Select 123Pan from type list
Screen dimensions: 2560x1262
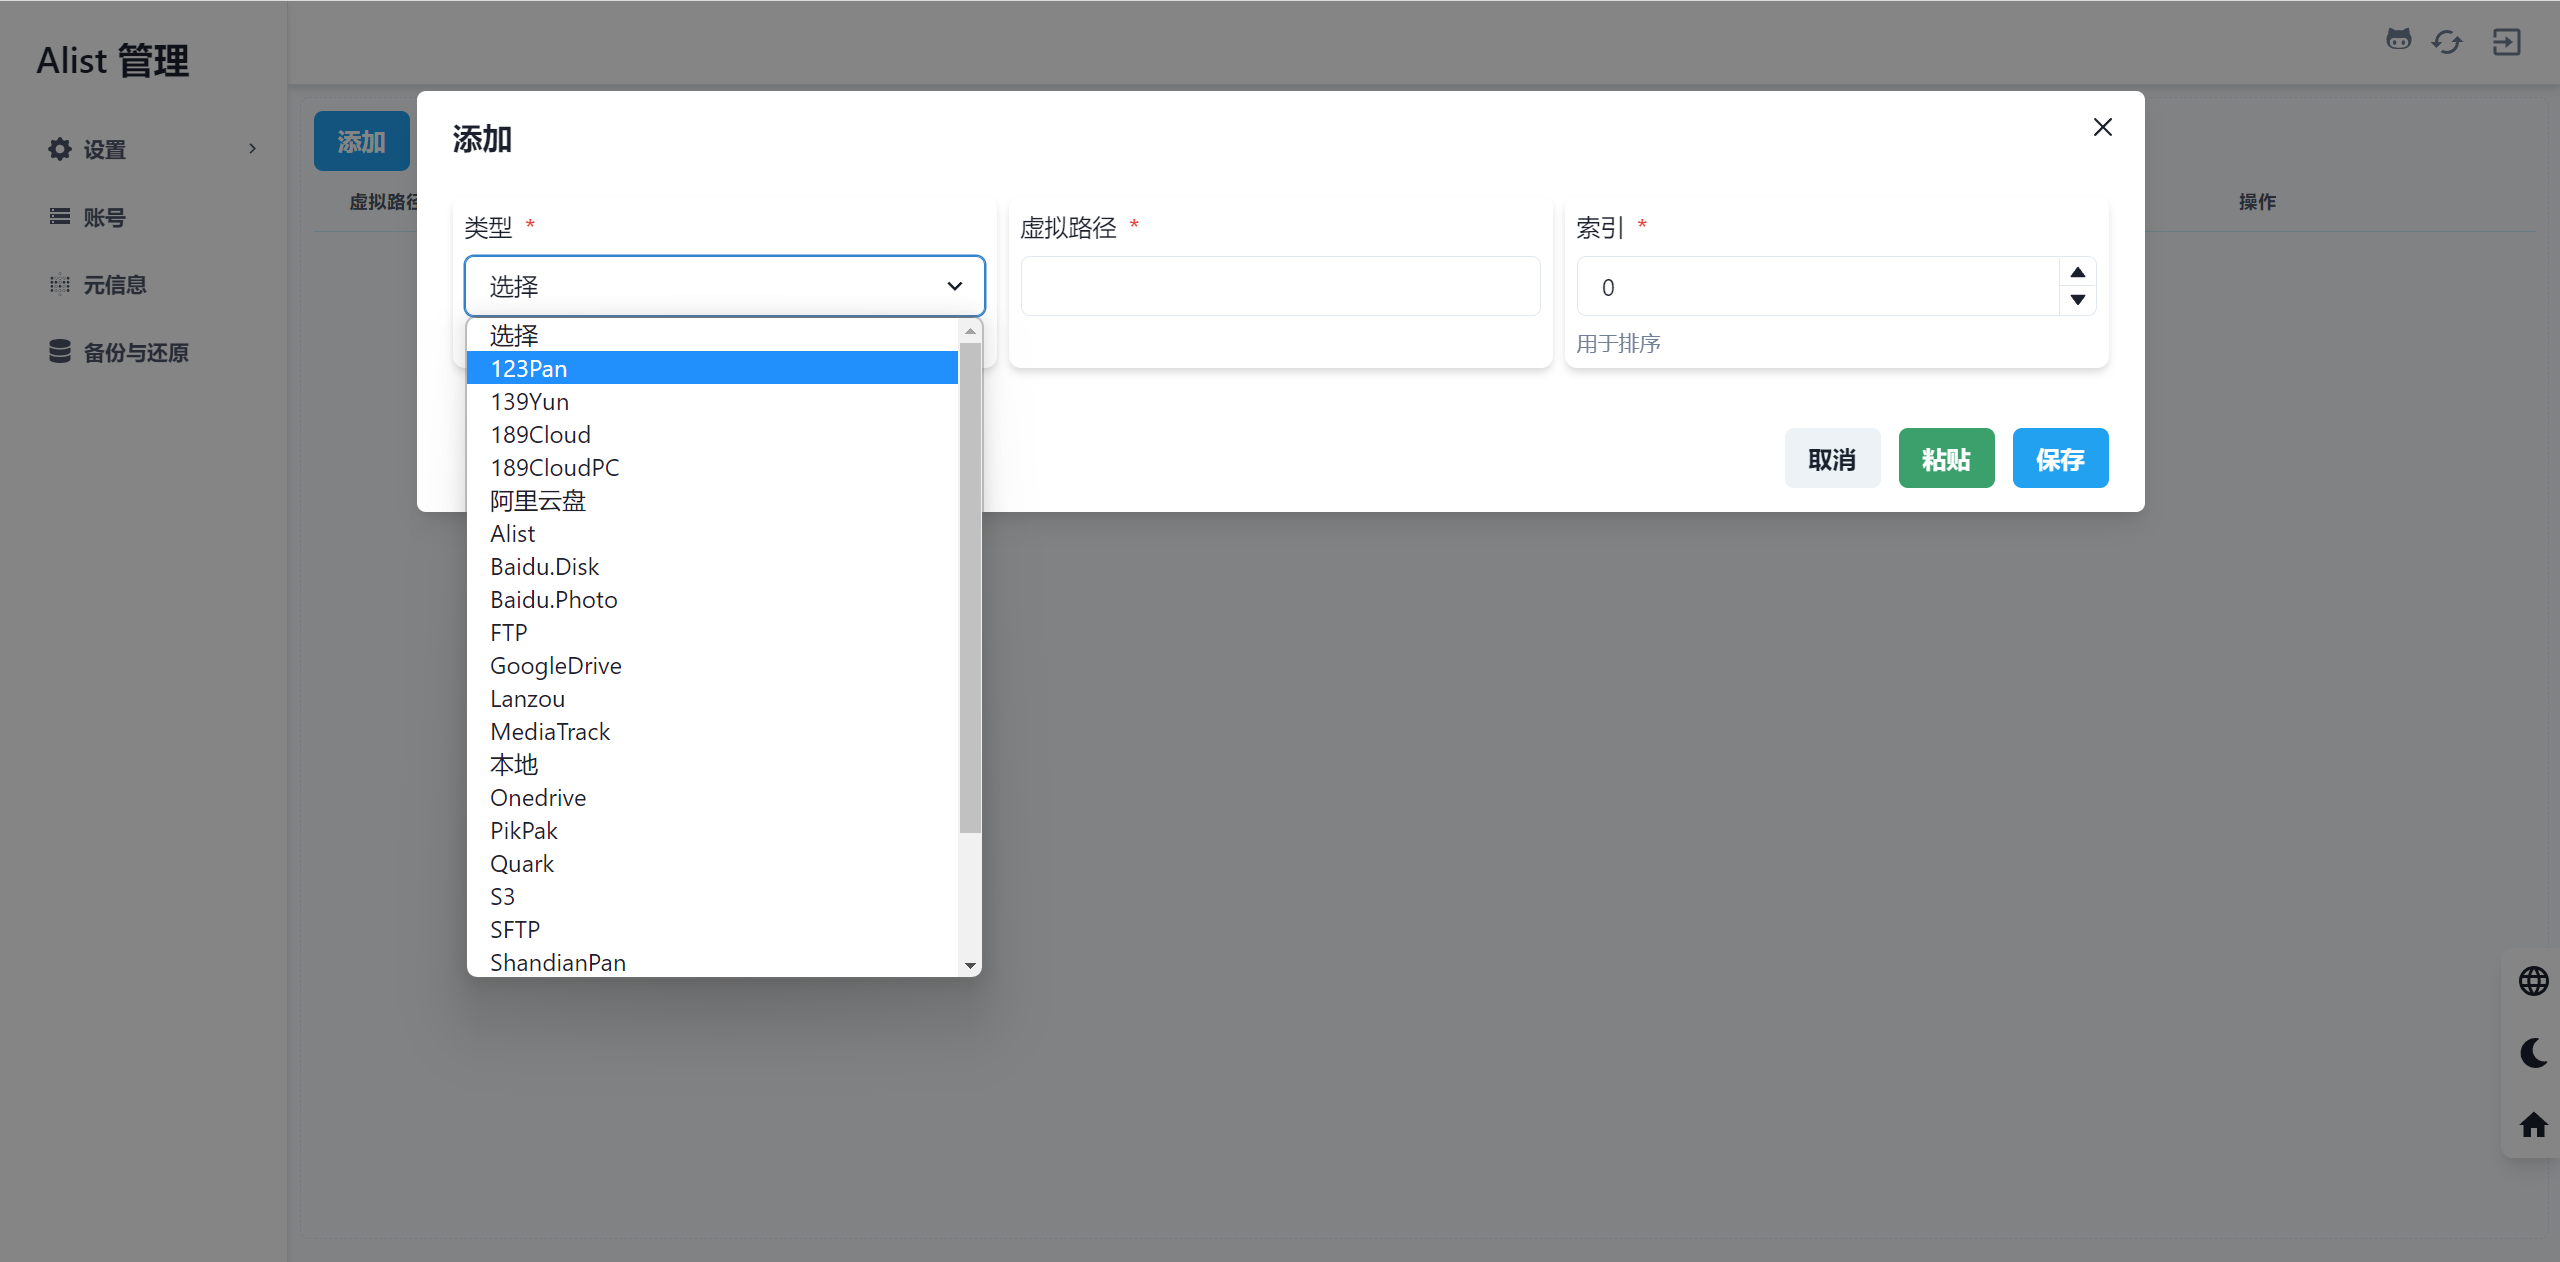pyautogui.click(x=712, y=368)
